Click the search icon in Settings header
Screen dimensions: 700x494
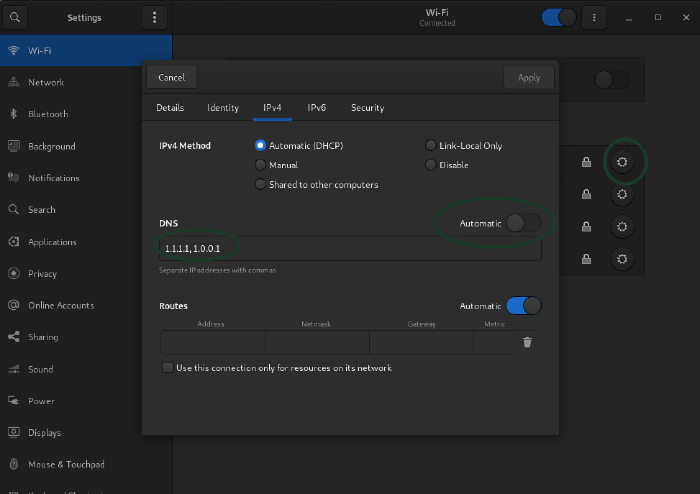tap(17, 17)
